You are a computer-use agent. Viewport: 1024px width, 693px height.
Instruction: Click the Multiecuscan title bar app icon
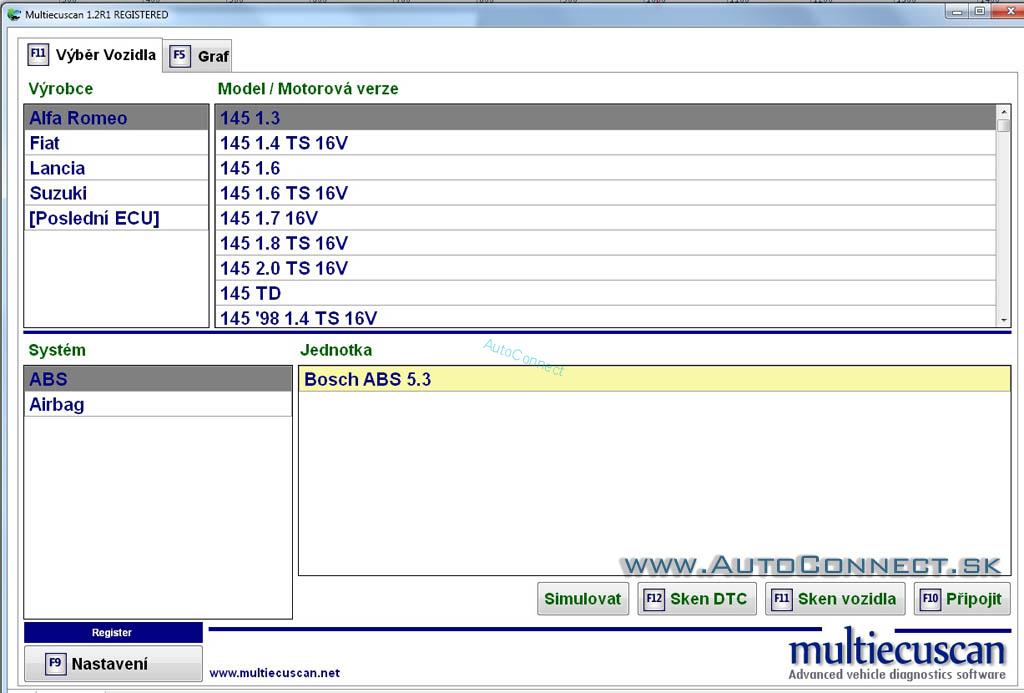click(x=14, y=14)
